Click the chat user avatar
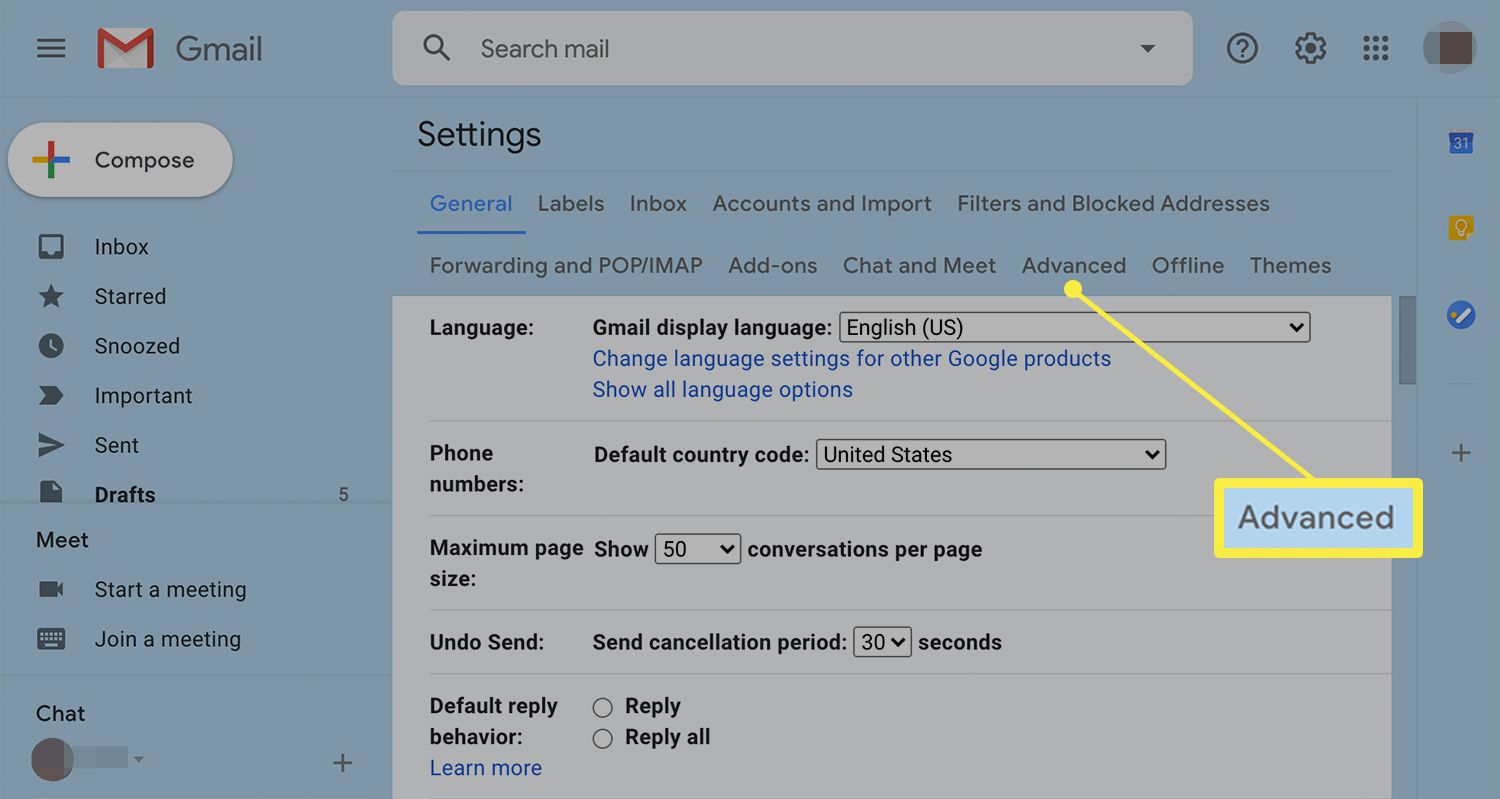Screen dimensions: 1500x799 tap(53, 759)
